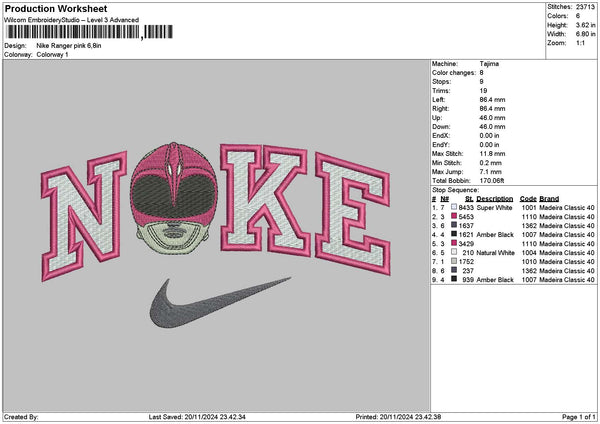Click the 'Left:' measurement label
The width and height of the screenshot is (600, 424).
(x=438, y=99)
